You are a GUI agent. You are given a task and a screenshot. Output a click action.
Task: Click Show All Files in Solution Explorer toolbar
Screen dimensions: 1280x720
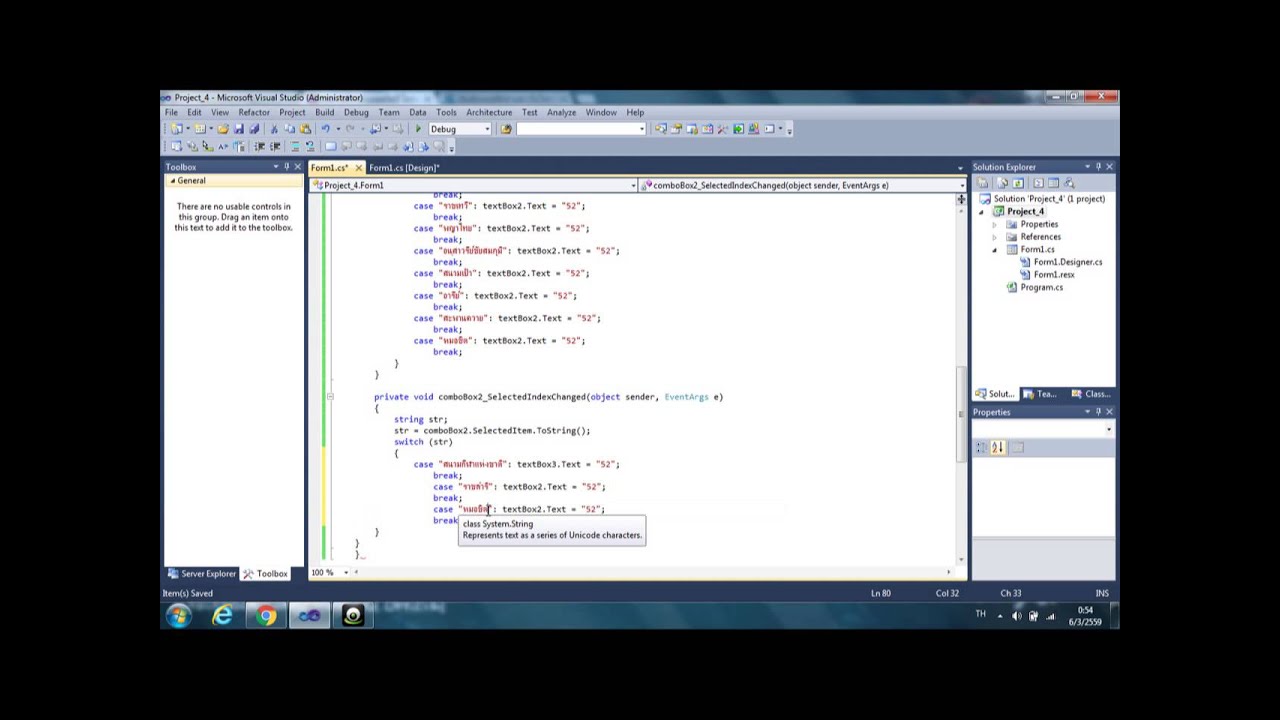(1002, 183)
